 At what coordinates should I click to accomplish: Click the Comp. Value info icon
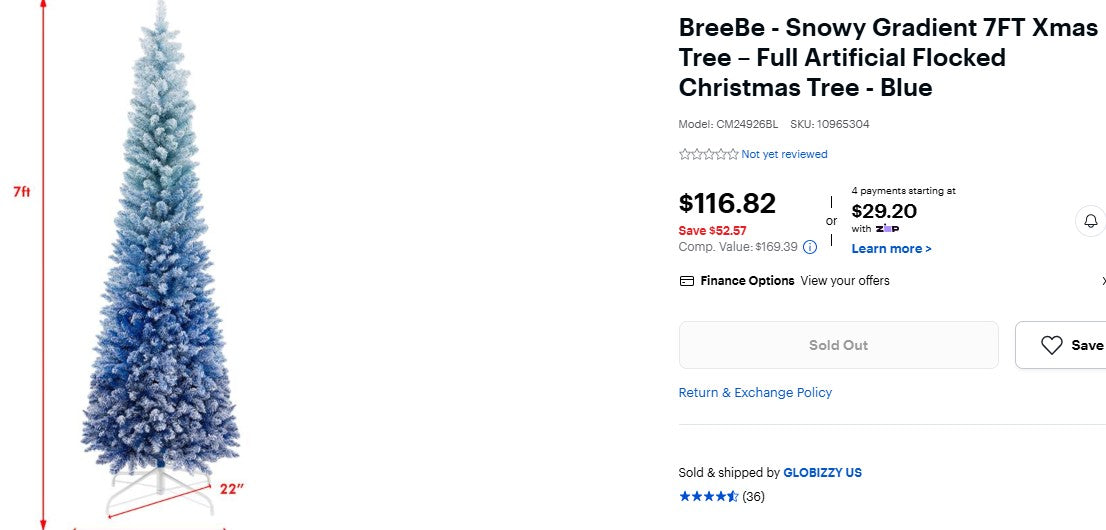(x=810, y=247)
